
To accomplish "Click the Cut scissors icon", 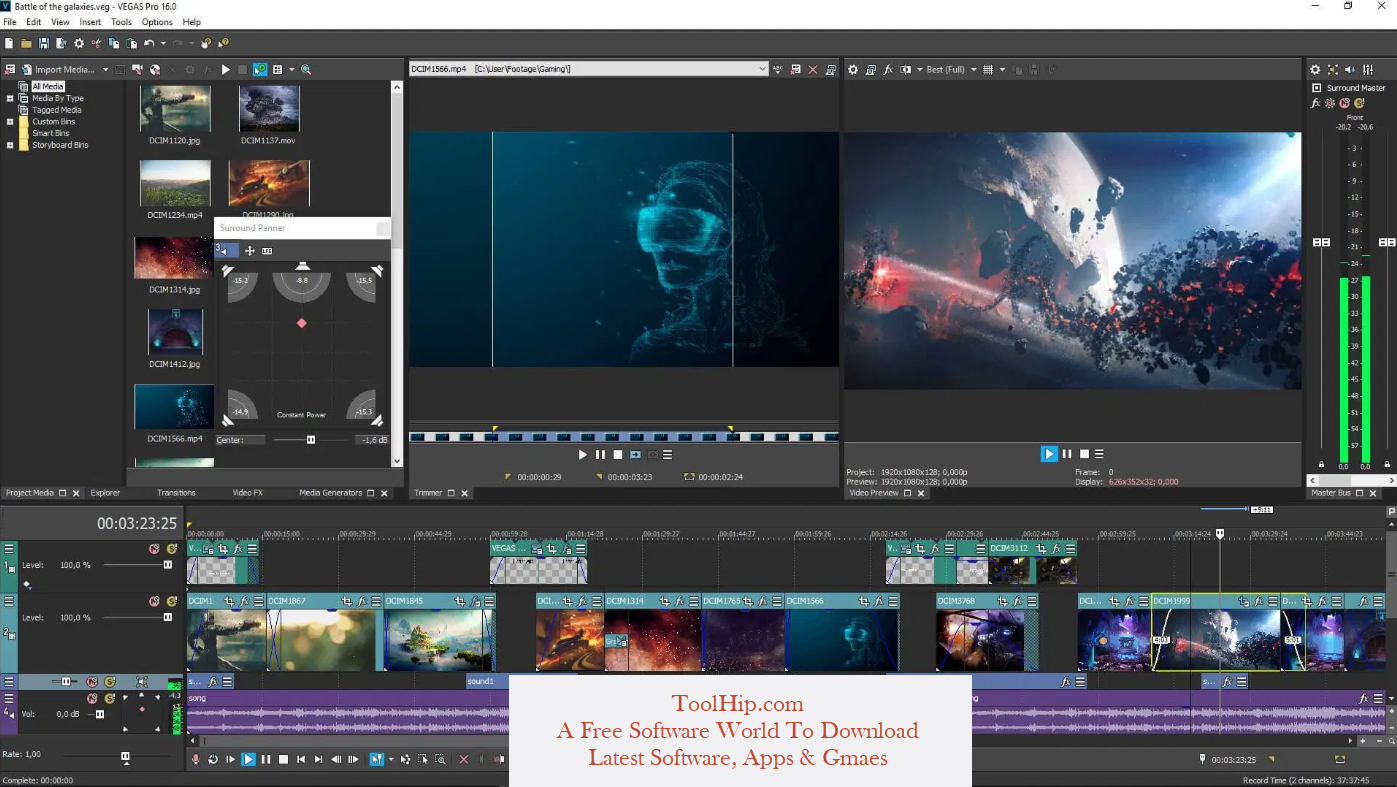I will coord(97,43).
